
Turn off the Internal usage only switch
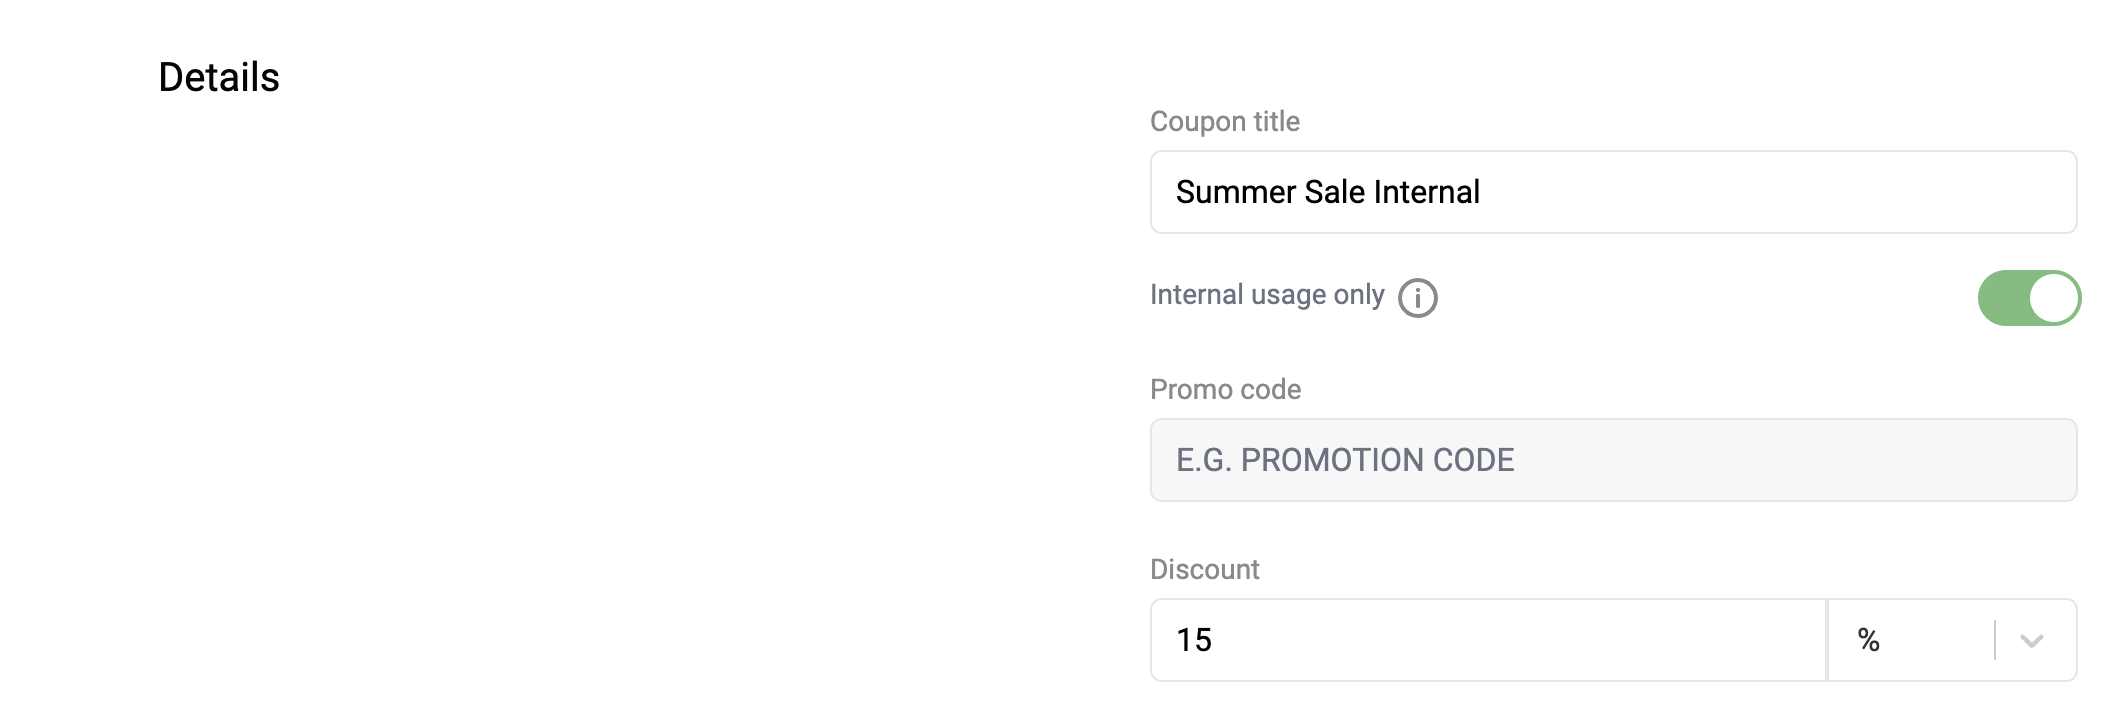click(2029, 298)
